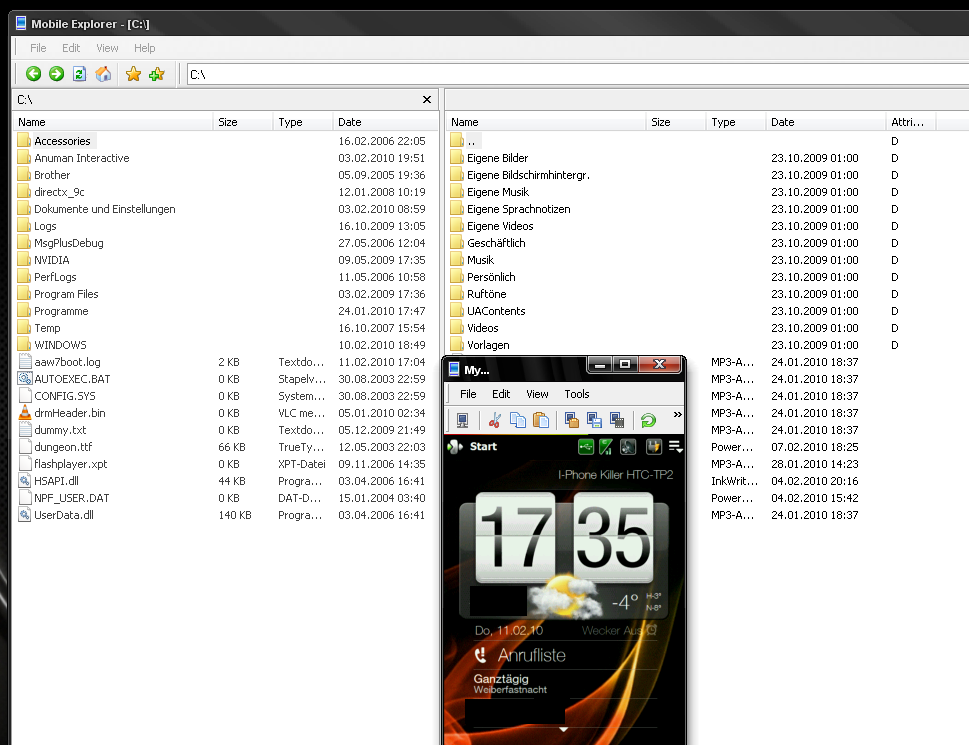This screenshot has height=745, width=969.
Task: Tap the battery charging icon on phone
Action: [653, 446]
